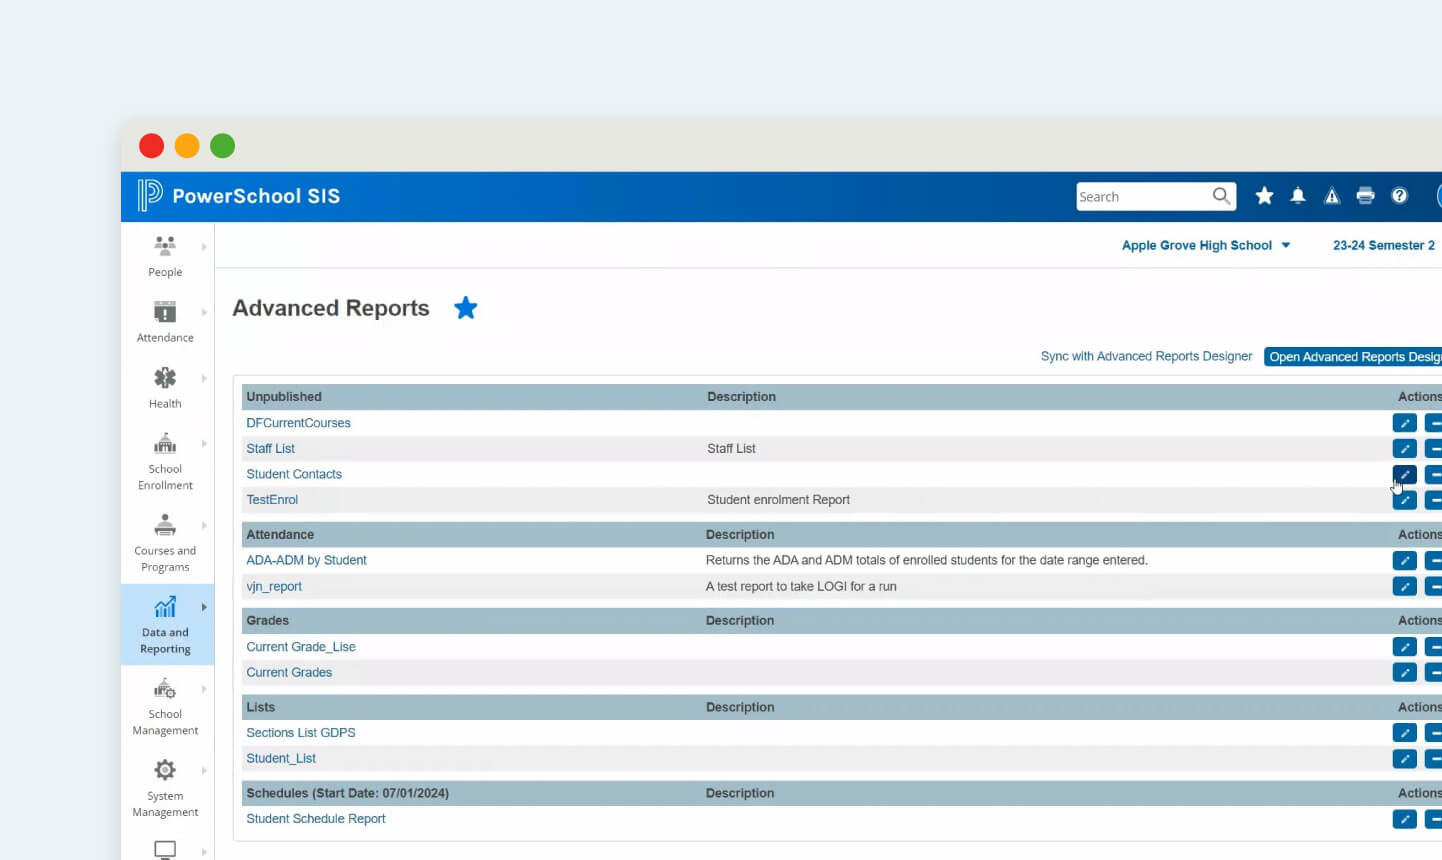This screenshot has height=860, width=1442.
Task: Favorite Advanced Reports page with blue star
Action: [x=465, y=308]
